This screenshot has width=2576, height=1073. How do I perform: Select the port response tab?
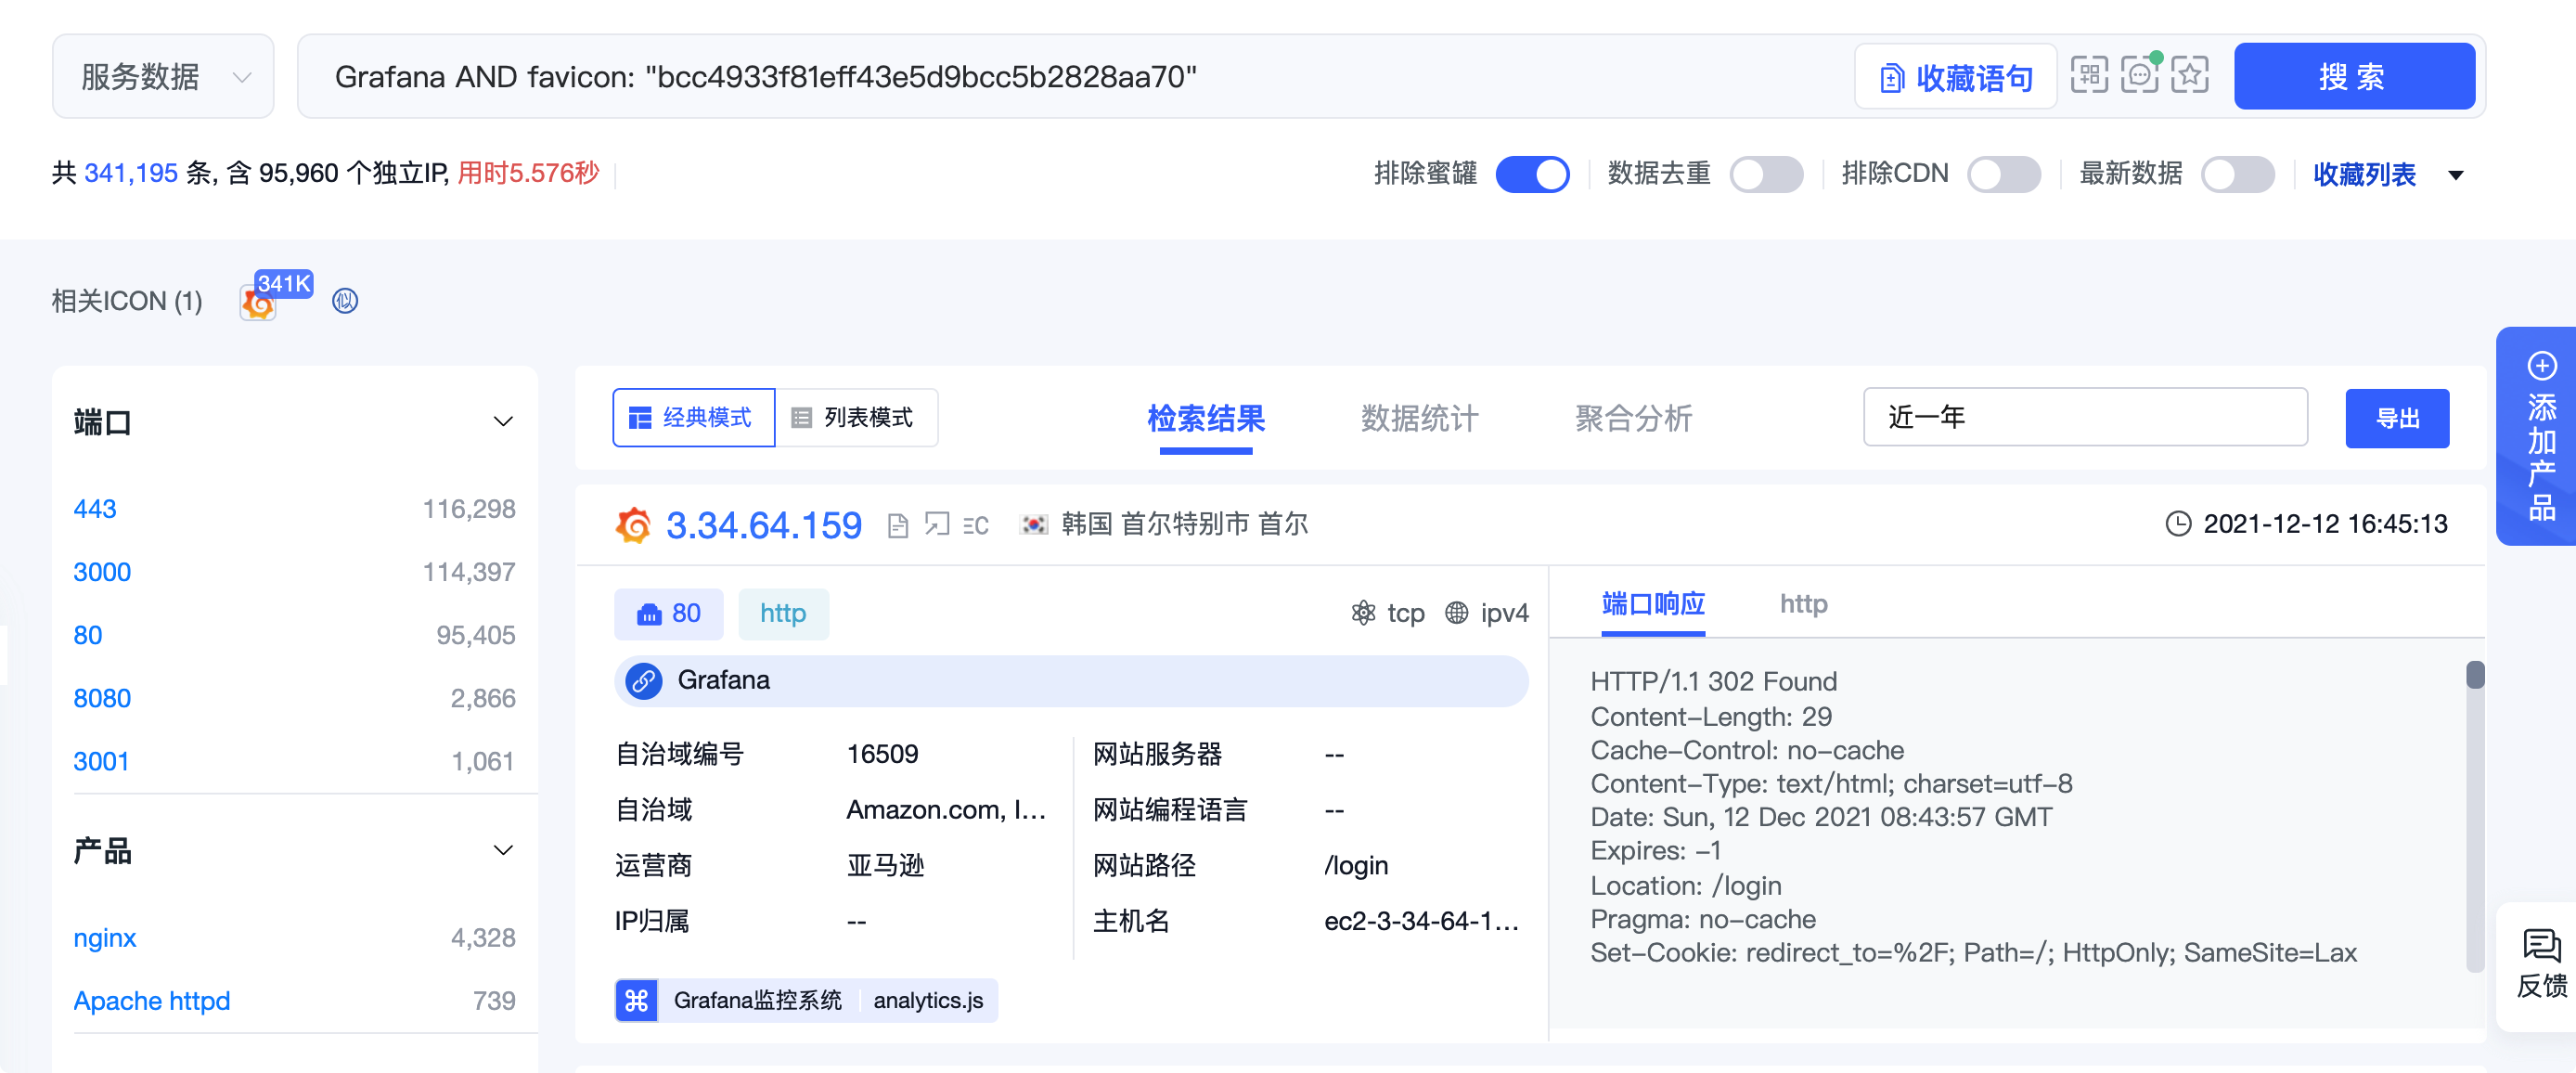1653,604
